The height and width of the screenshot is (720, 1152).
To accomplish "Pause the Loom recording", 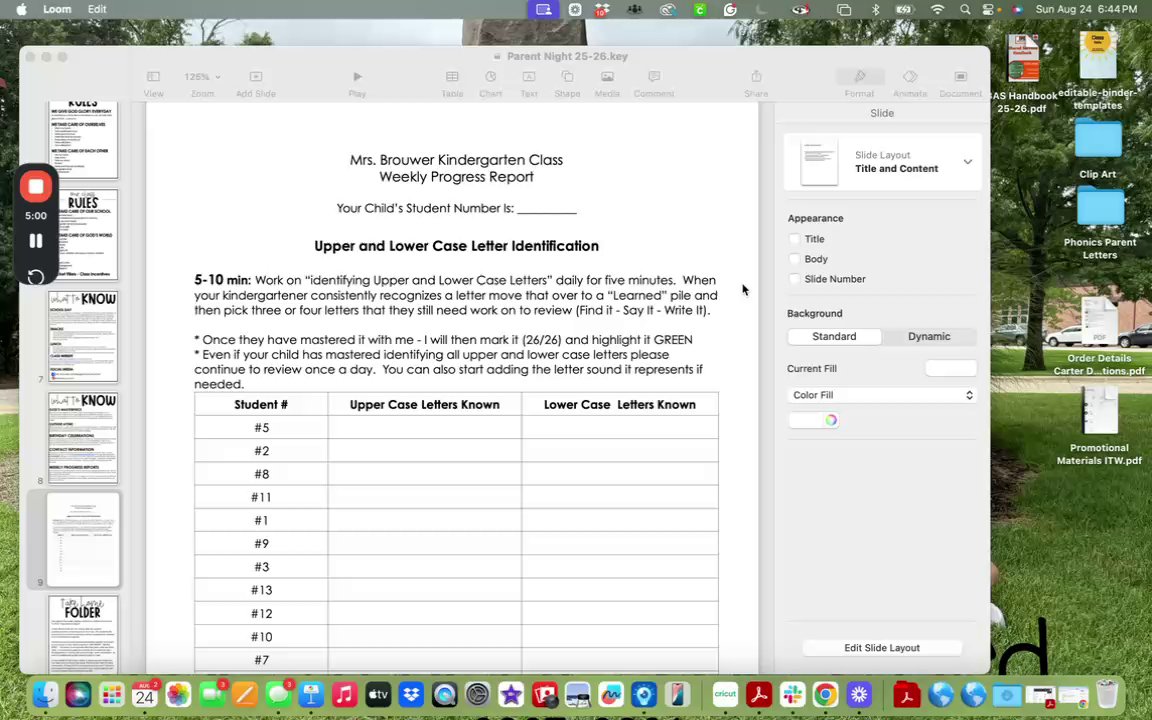I will tap(35, 241).
